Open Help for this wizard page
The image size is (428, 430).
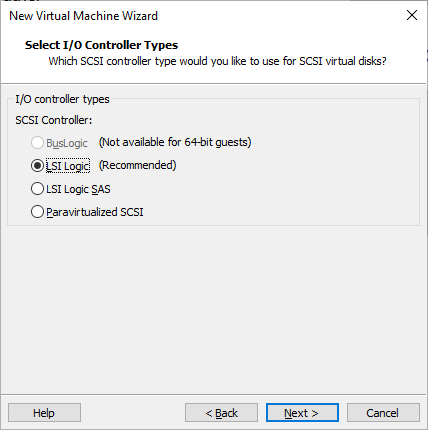[x=44, y=413]
